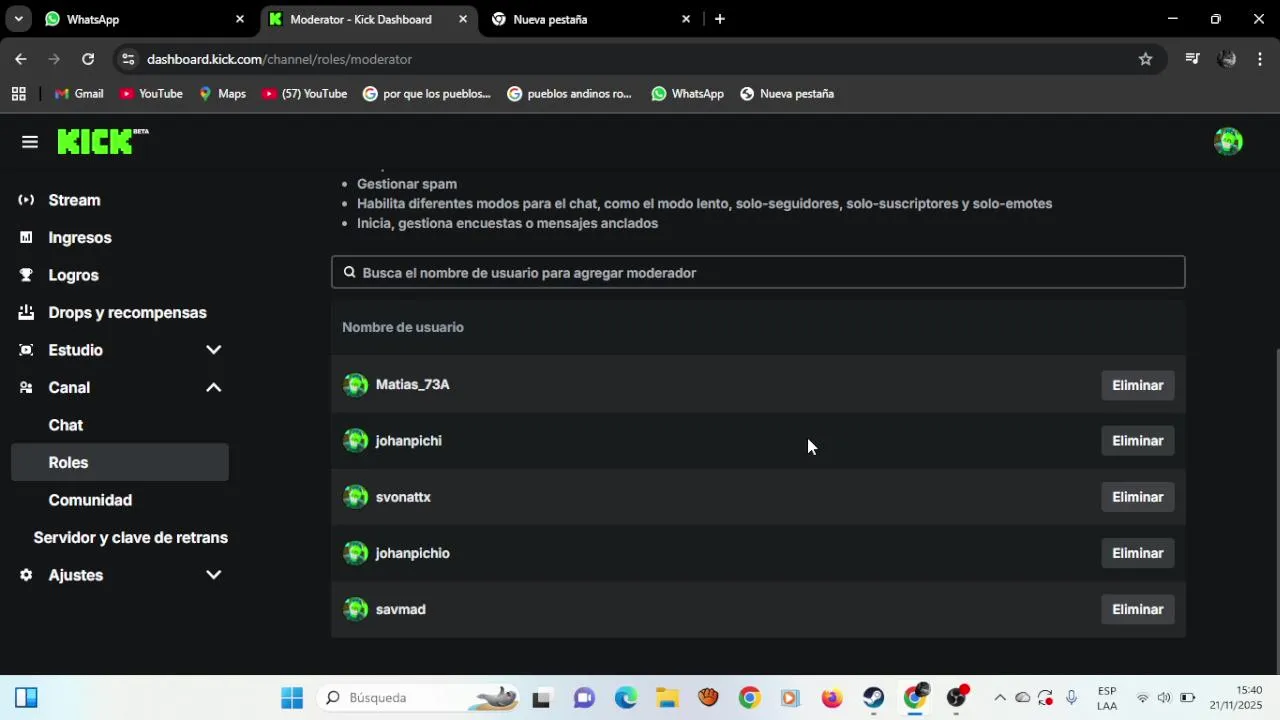Click the Ajustes gear icon

click(x=26, y=575)
